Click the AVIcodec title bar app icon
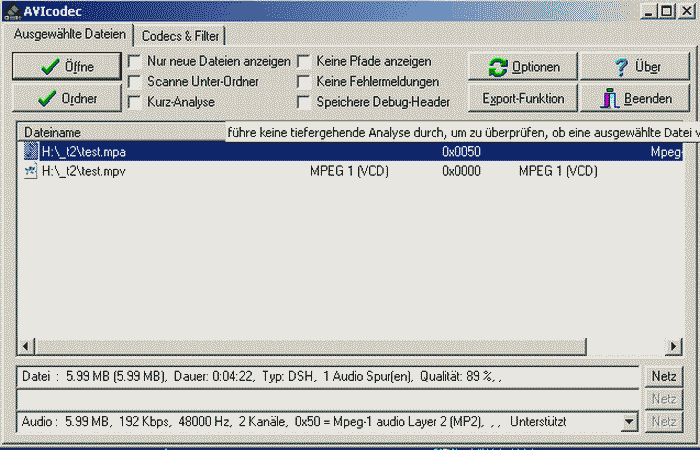 pos(12,11)
